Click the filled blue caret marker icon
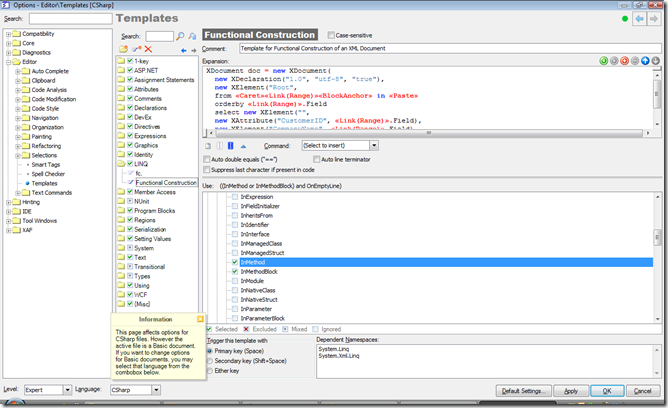Screen dimensions: 668x408 (x=230, y=146)
